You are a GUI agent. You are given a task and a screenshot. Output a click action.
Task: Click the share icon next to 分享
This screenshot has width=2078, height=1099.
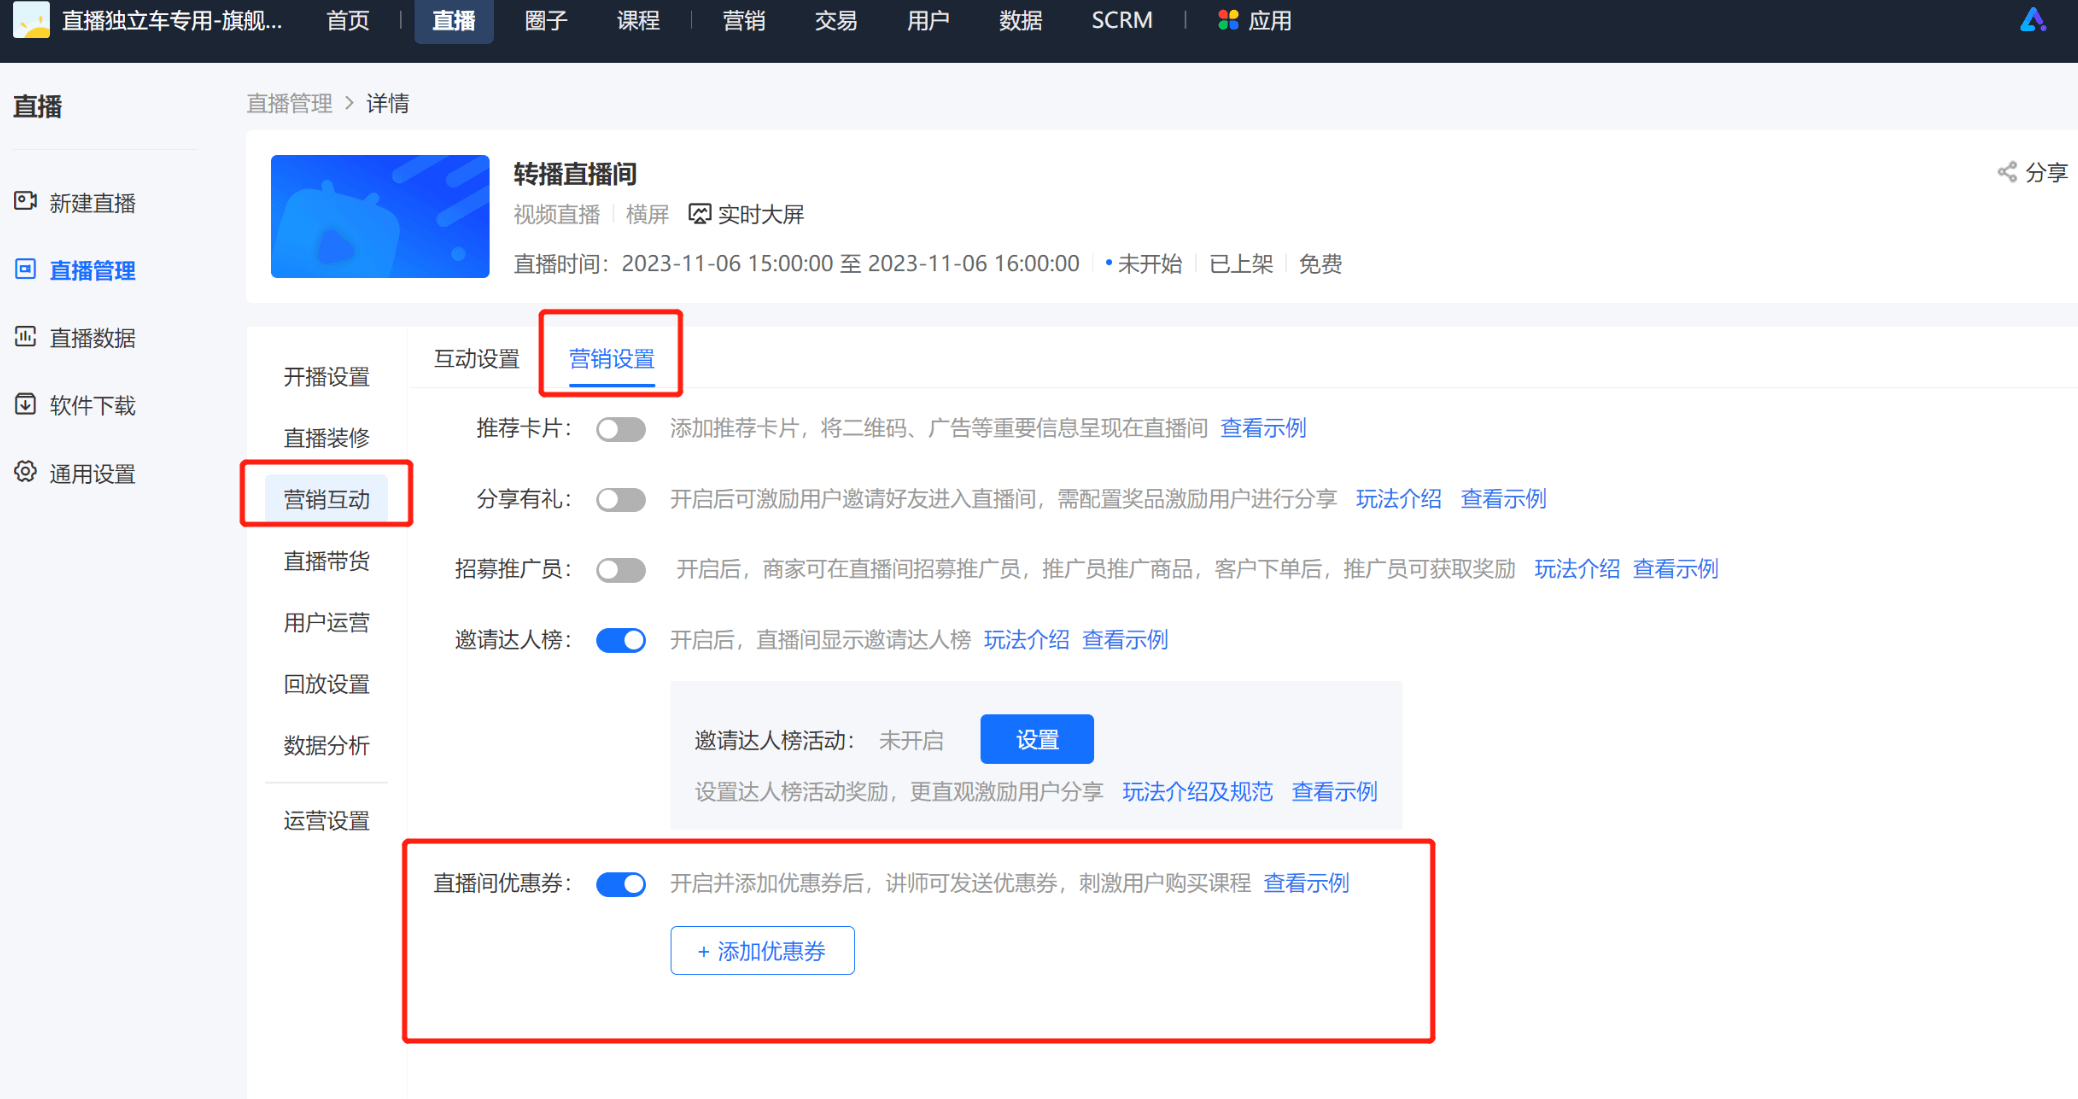pyautogui.click(x=2007, y=172)
